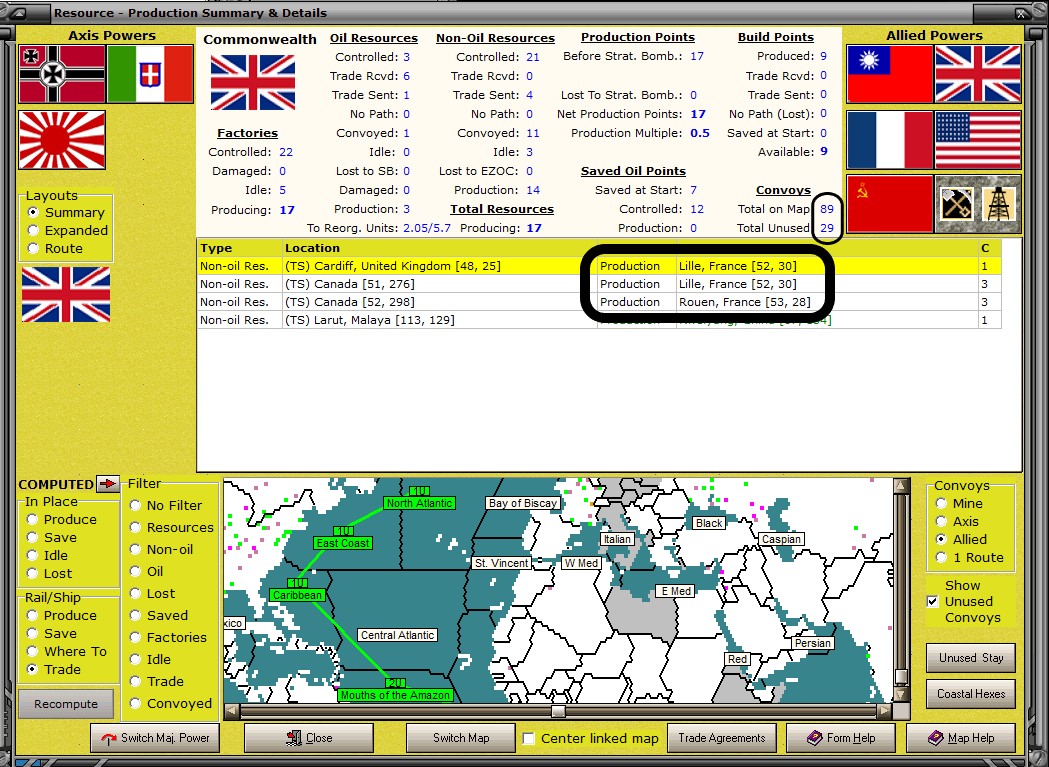1049x767 pixels.
Task: Choose the Expanded layout
Action: 68,230
